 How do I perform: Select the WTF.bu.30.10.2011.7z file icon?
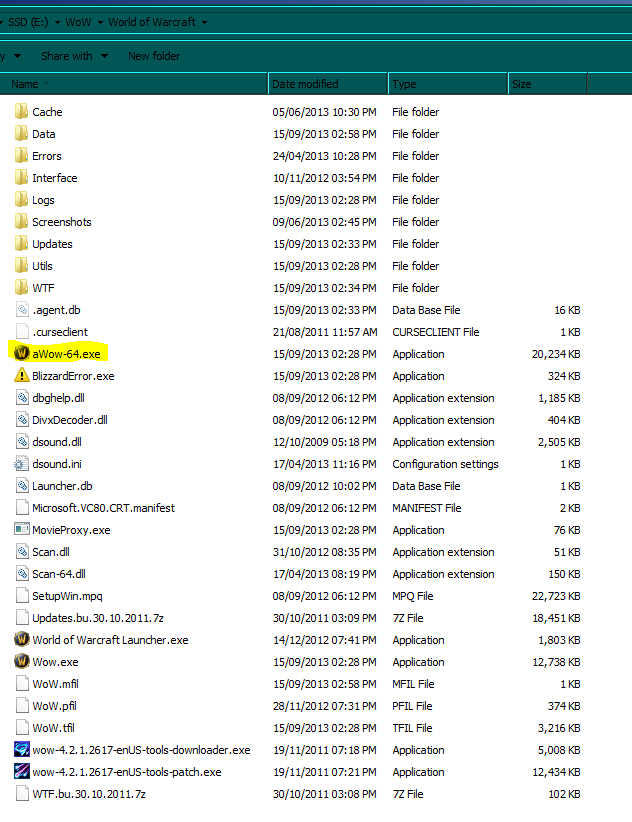22,794
